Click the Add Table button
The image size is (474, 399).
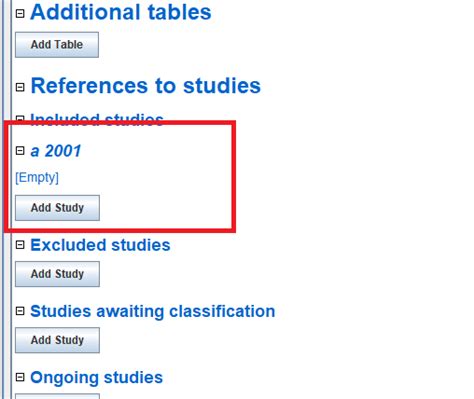pos(57,45)
